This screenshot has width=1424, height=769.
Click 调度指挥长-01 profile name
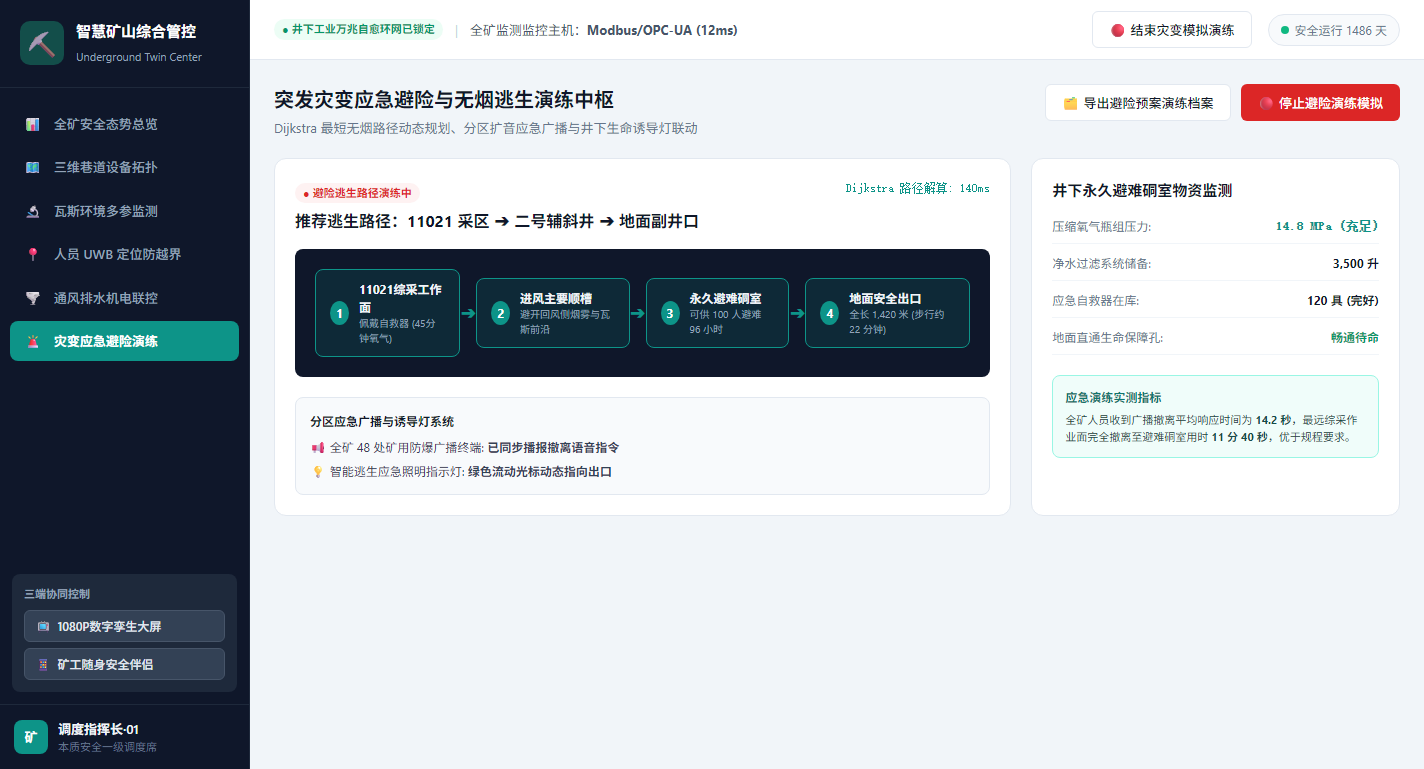click(x=98, y=730)
